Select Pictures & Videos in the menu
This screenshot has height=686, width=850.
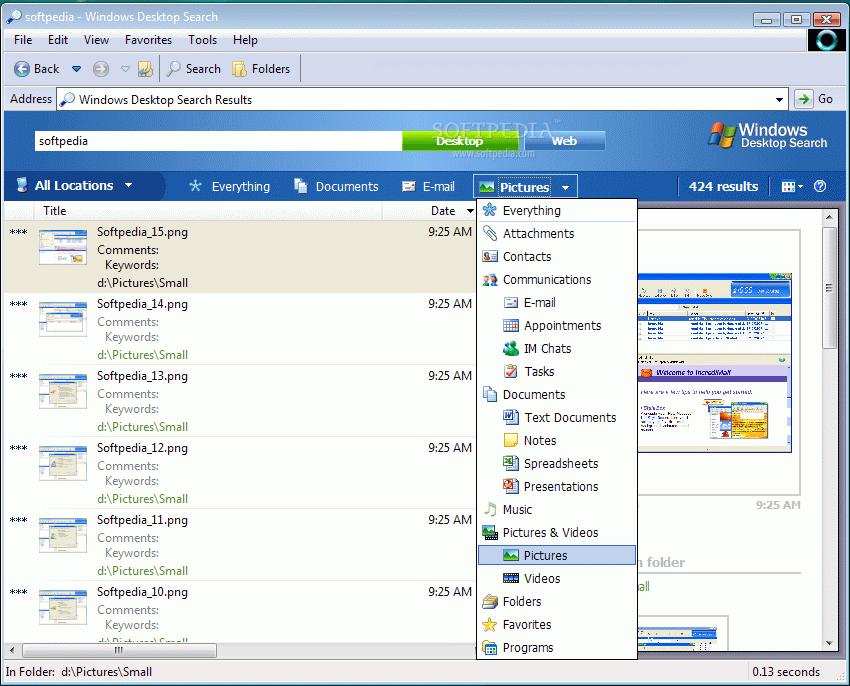click(x=557, y=533)
